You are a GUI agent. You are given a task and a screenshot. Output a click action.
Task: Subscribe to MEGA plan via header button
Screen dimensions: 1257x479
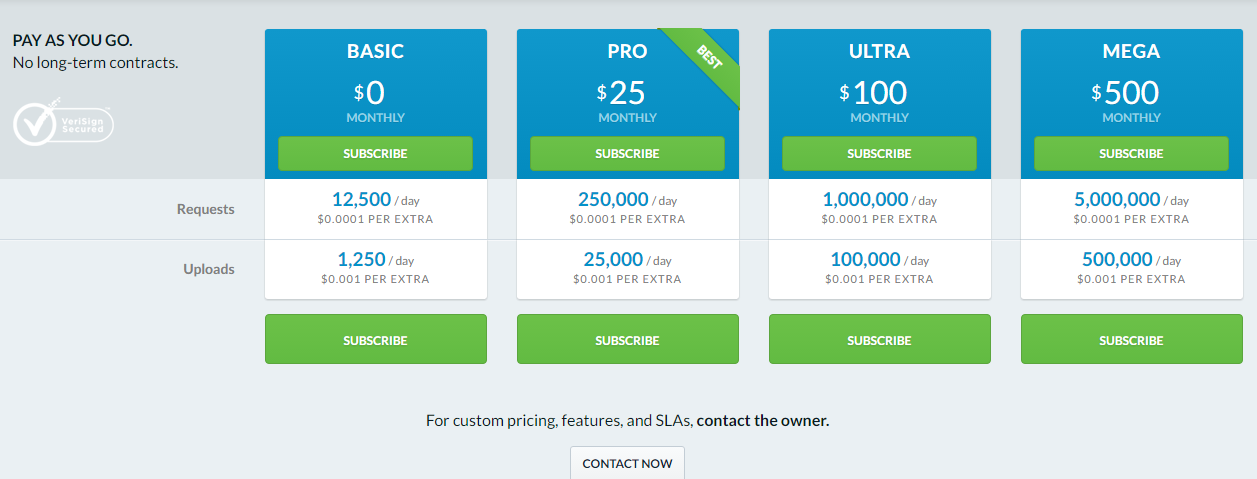1131,154
